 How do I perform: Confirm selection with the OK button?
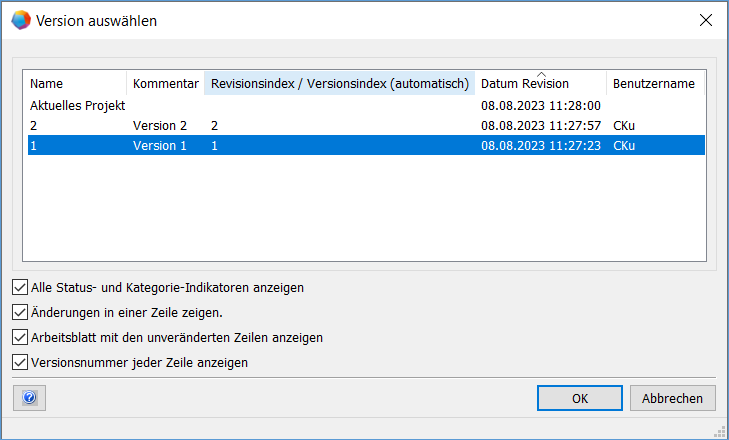click(579, 398)
